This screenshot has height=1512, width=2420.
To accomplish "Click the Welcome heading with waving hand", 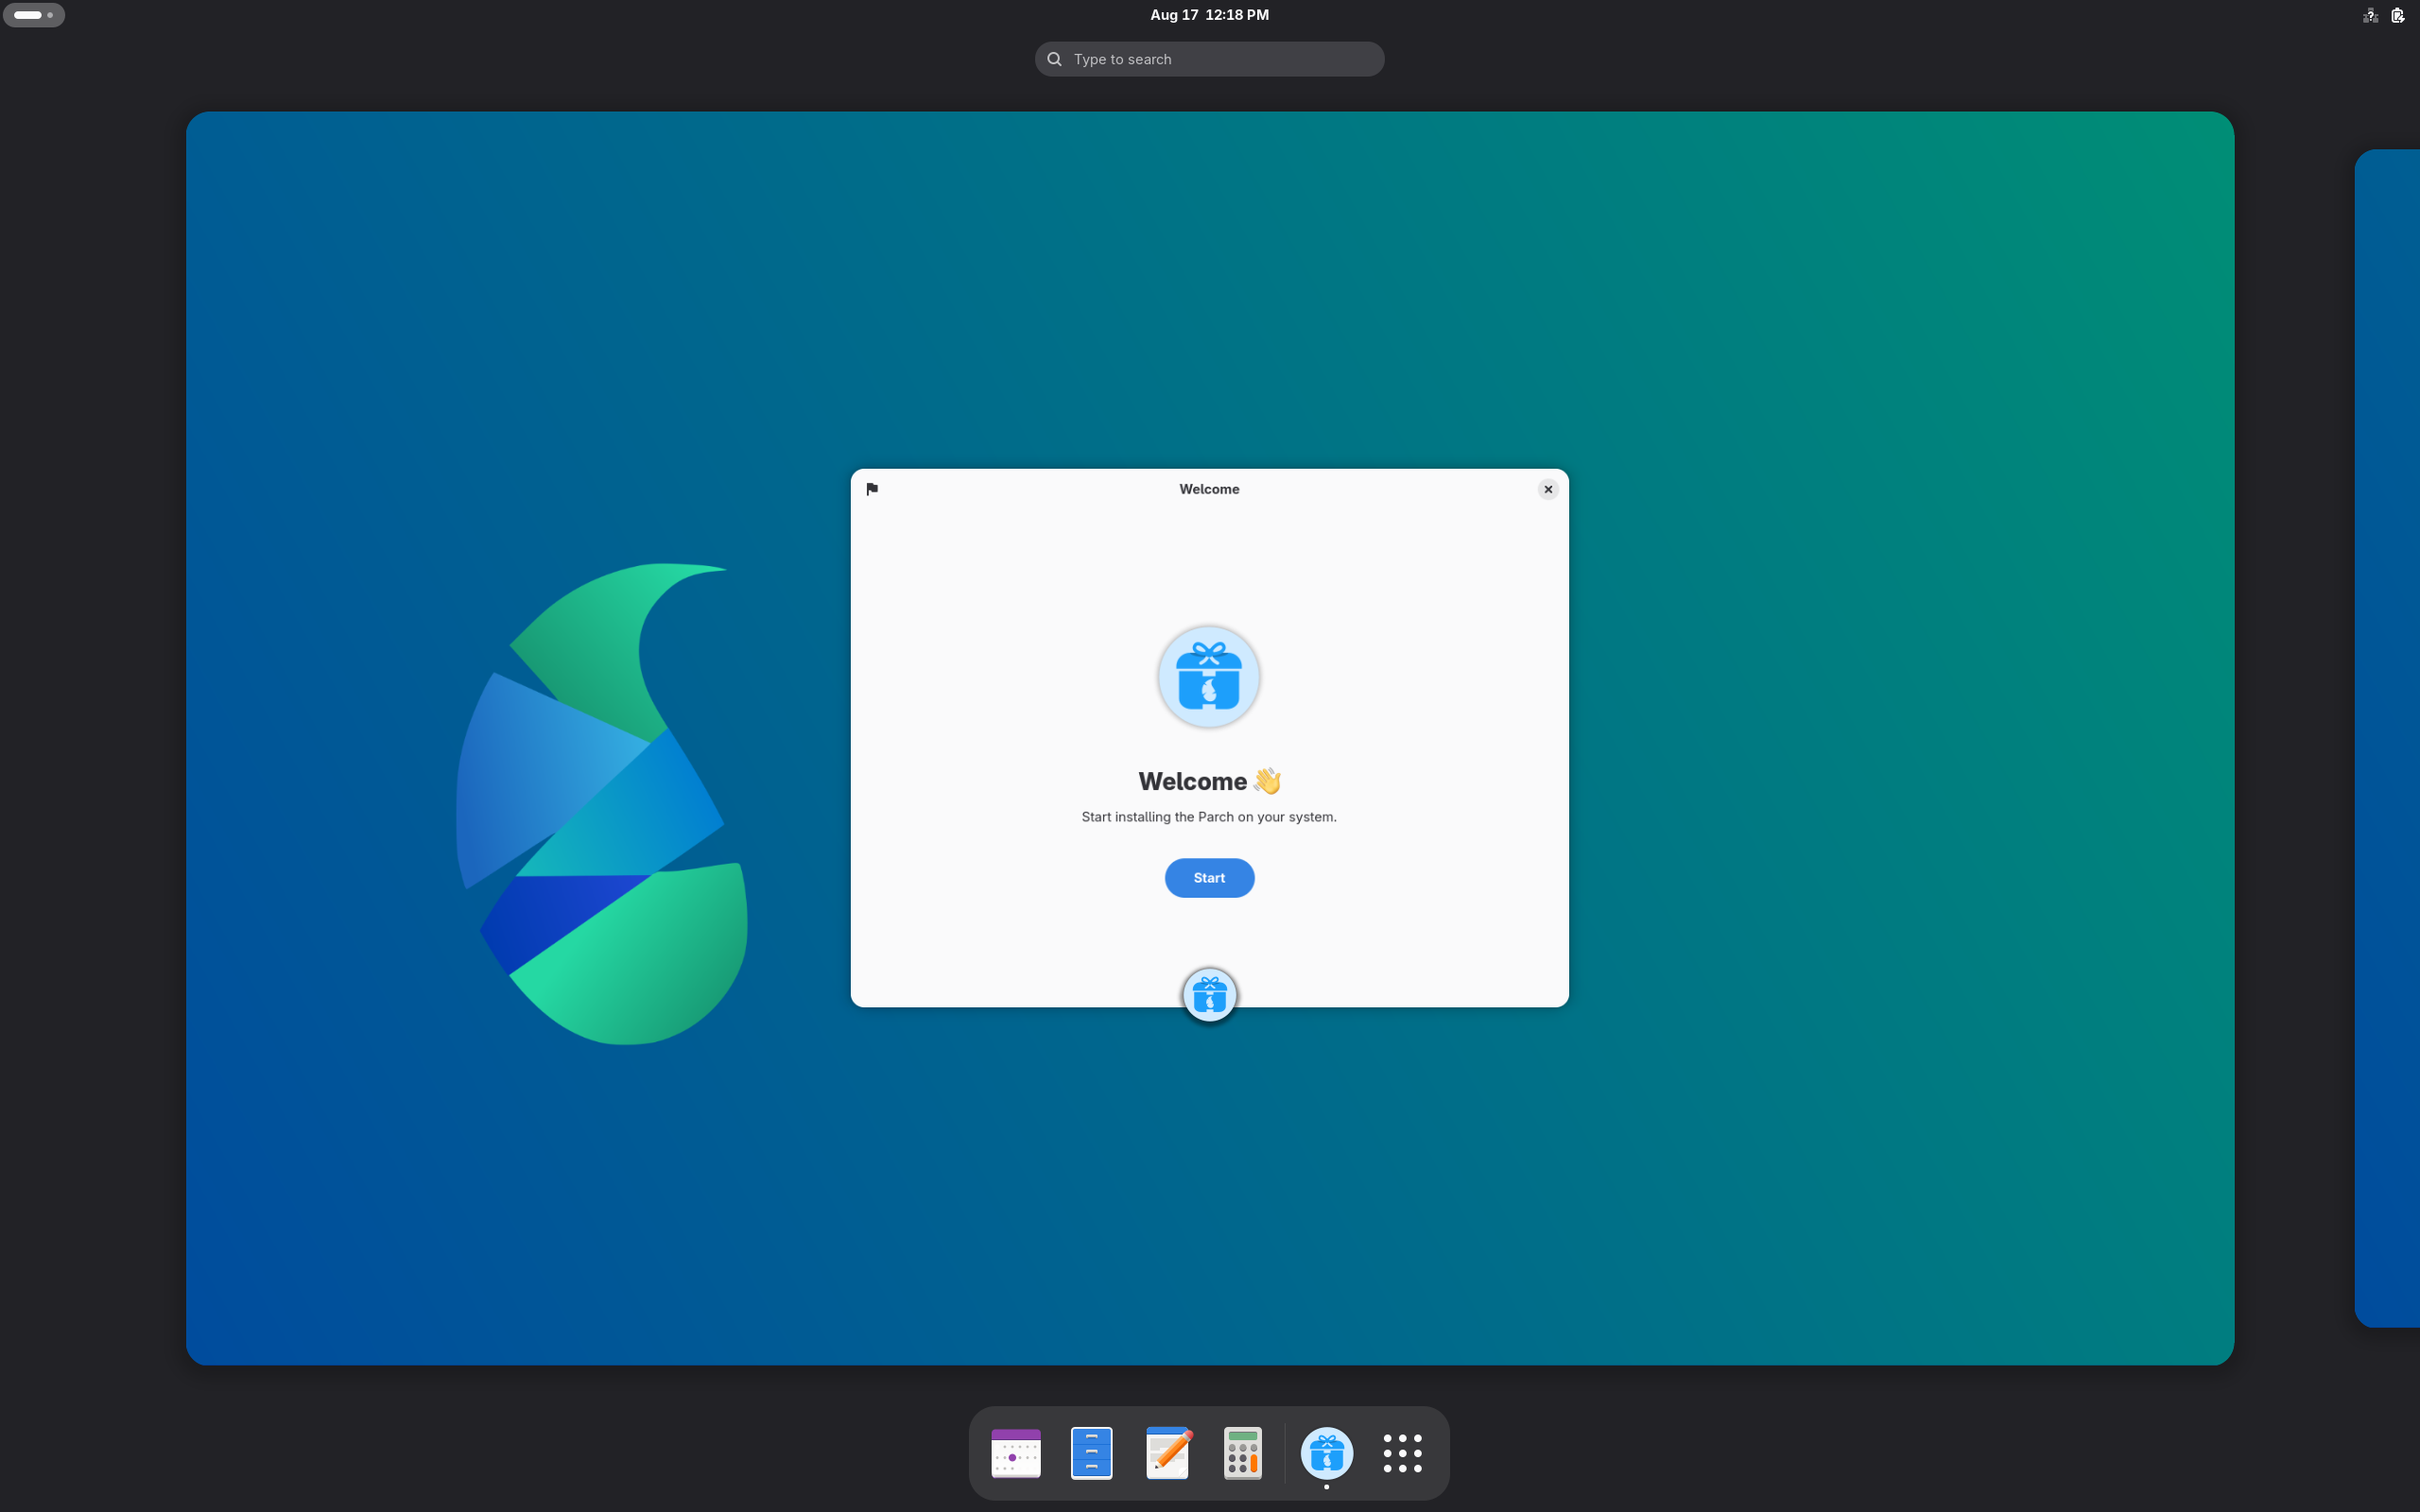I will (1209, 781).
